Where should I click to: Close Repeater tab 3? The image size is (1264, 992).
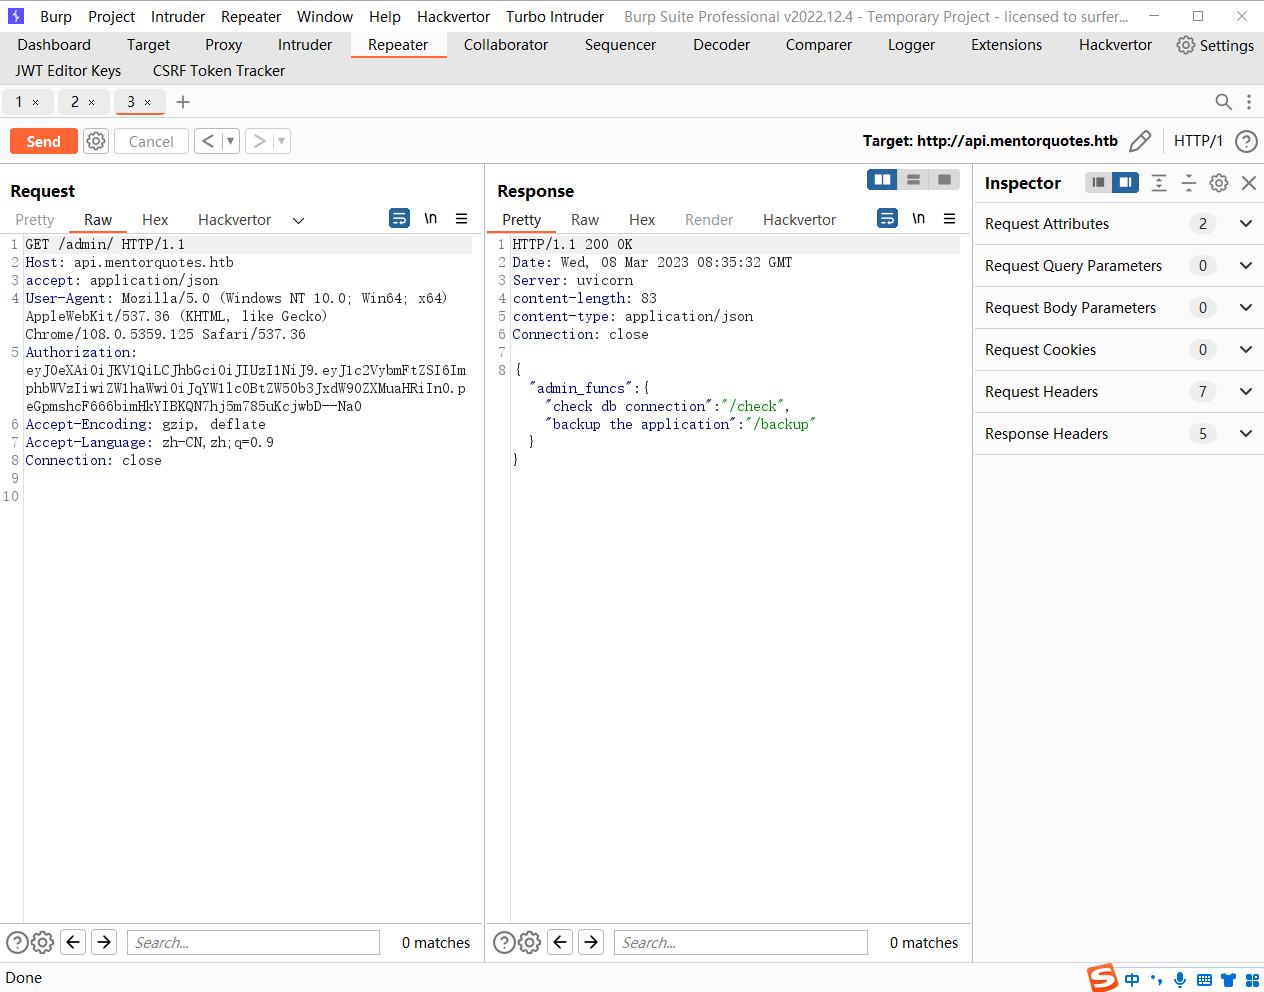tap(148, 102)
